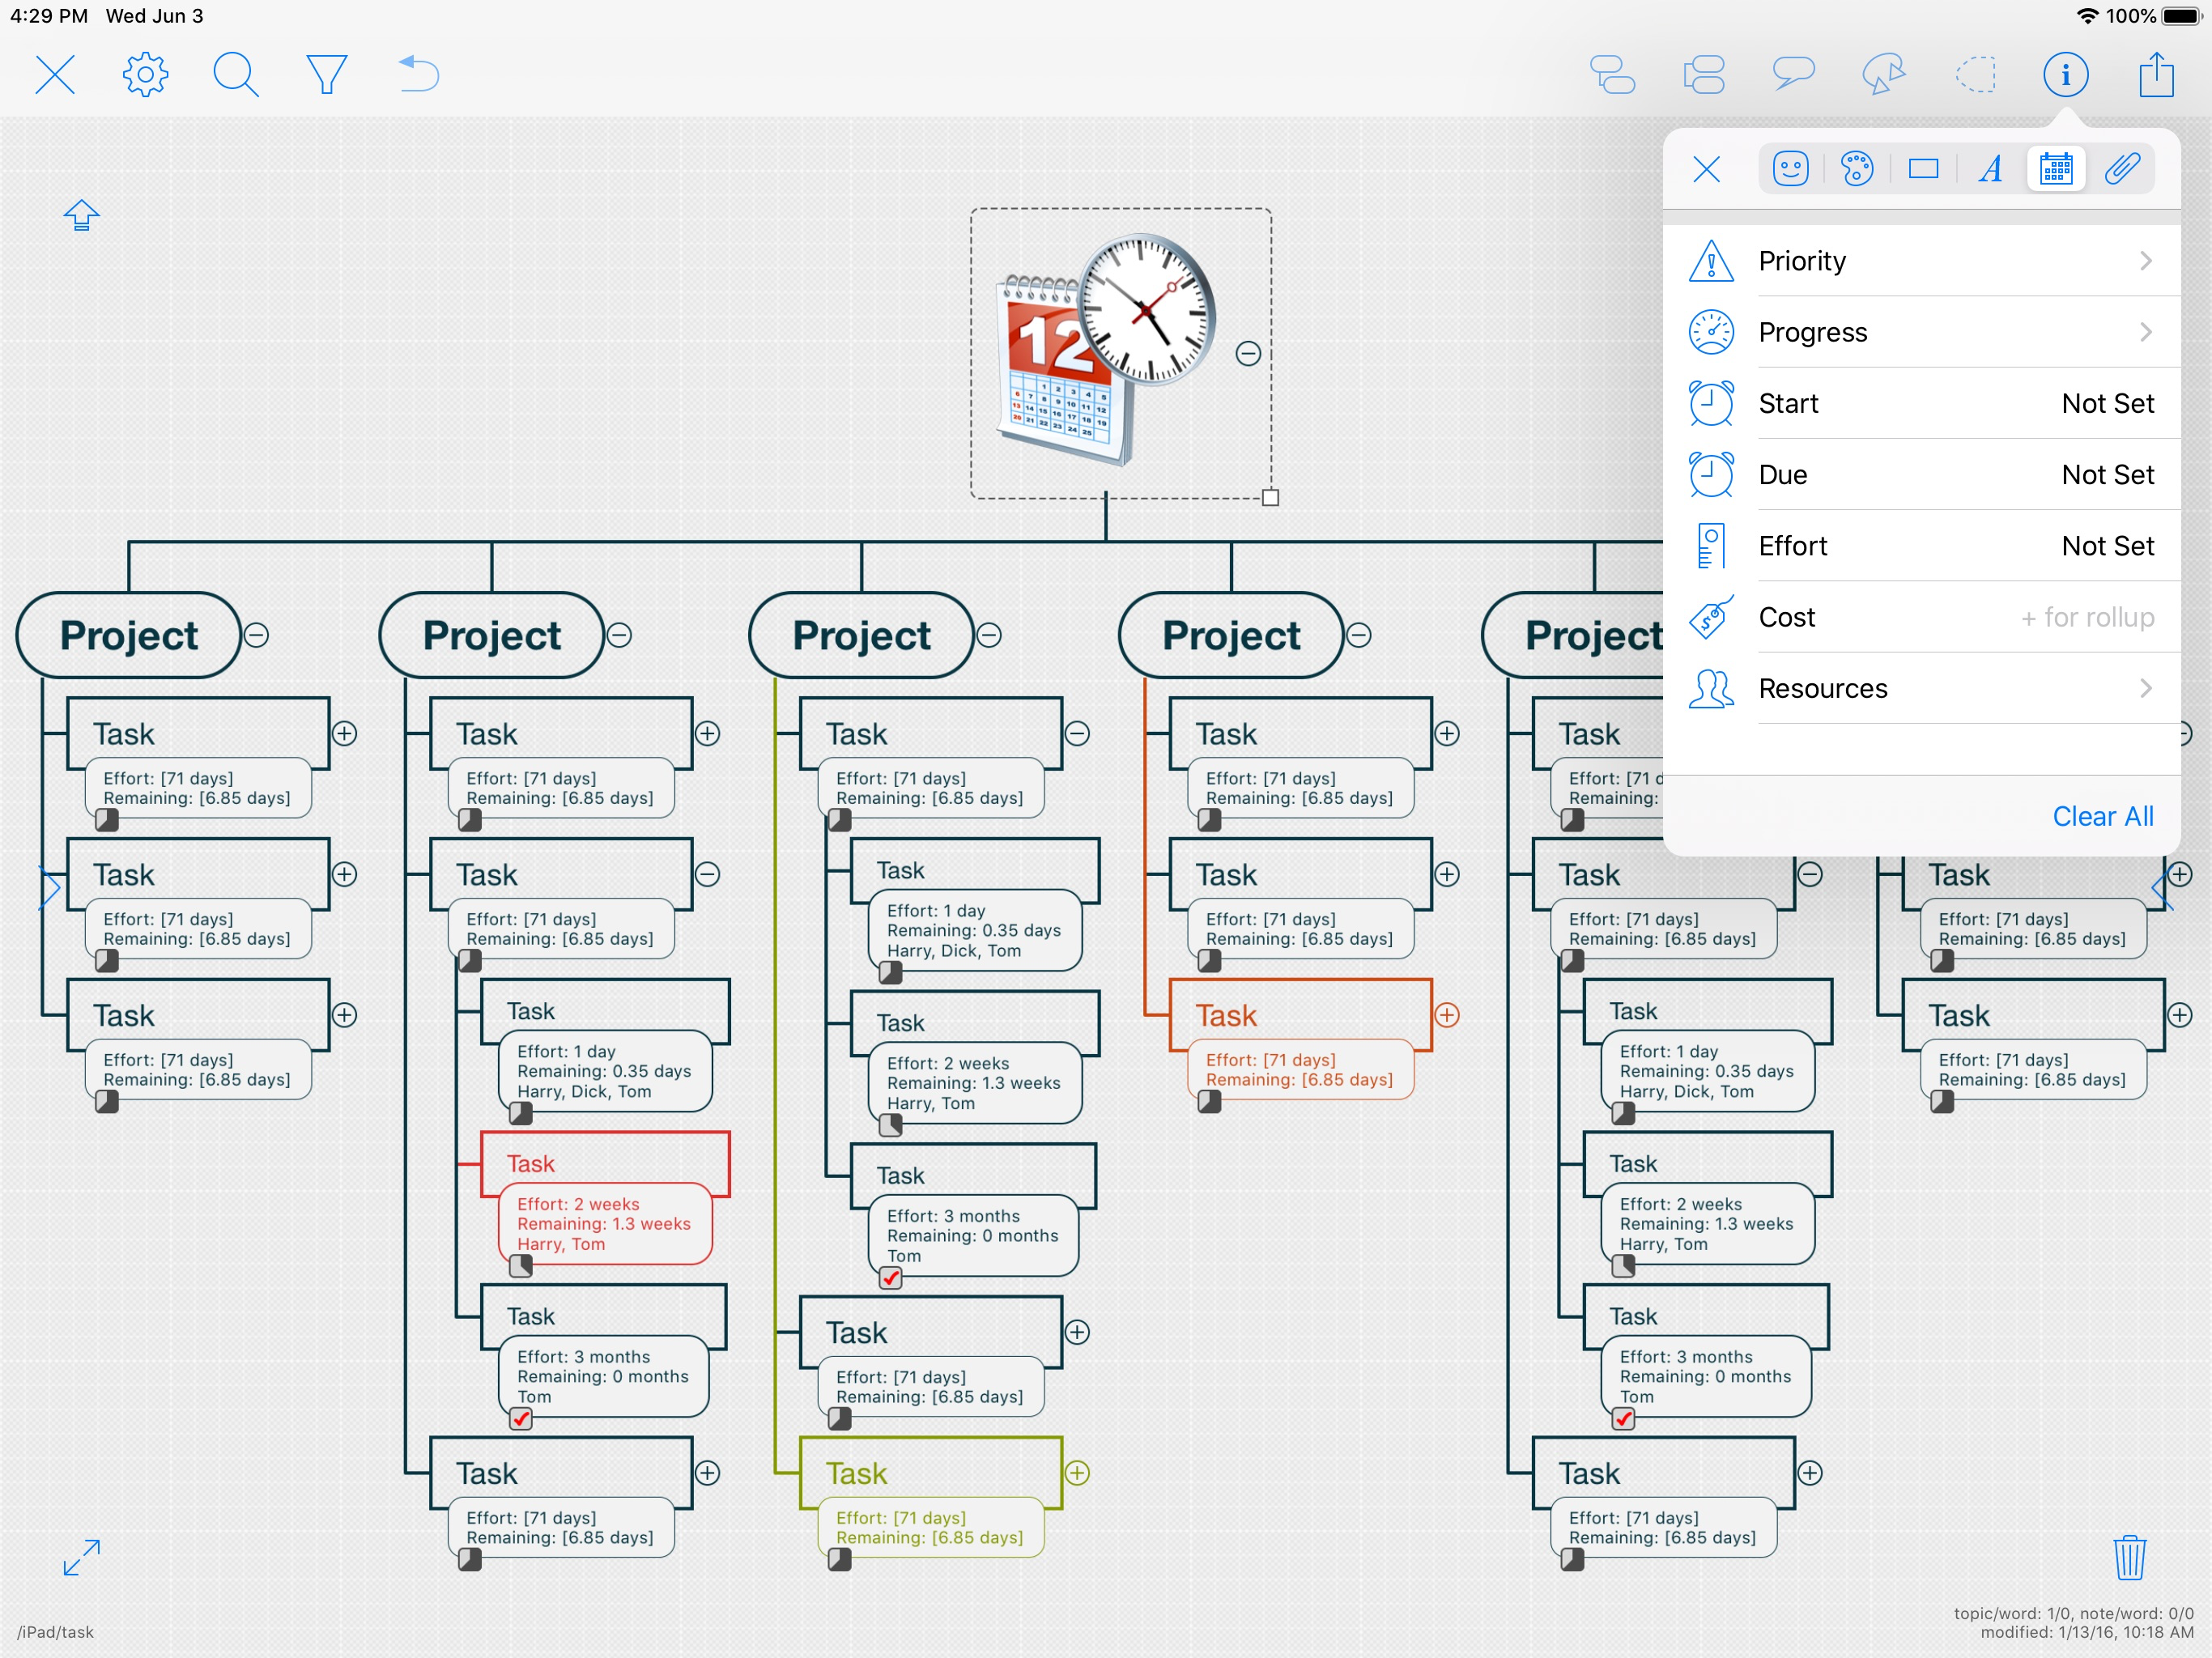Toggle progress box under red Task
This screenshot has width=2212, height=1658.
point(521,1267)
